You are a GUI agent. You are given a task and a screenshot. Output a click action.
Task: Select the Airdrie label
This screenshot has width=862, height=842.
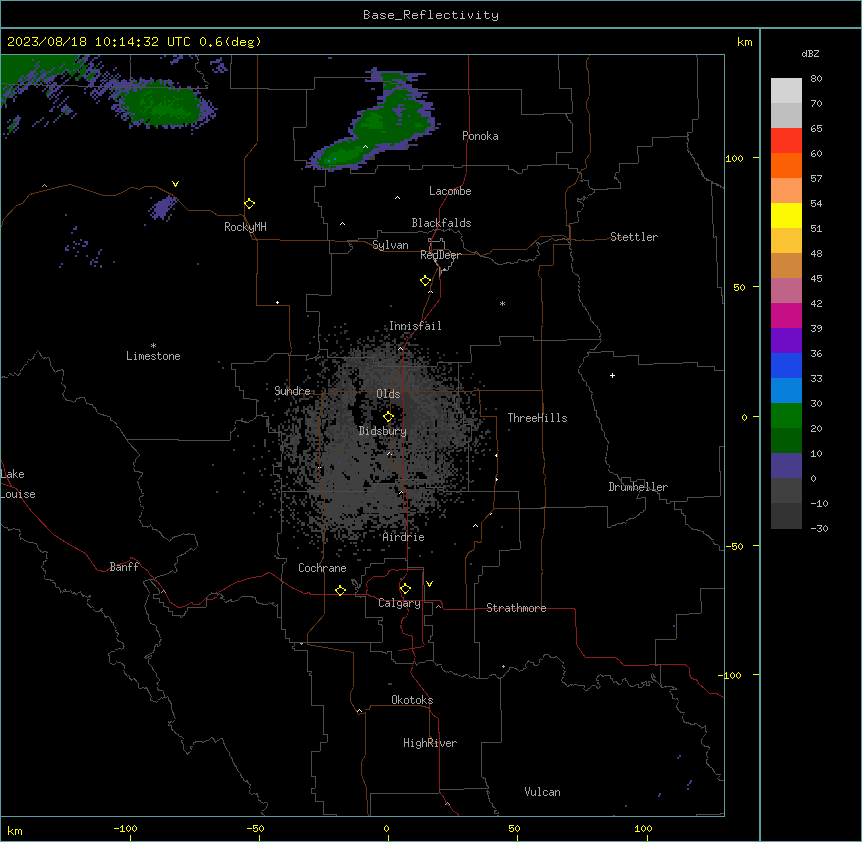pos(403,537)
